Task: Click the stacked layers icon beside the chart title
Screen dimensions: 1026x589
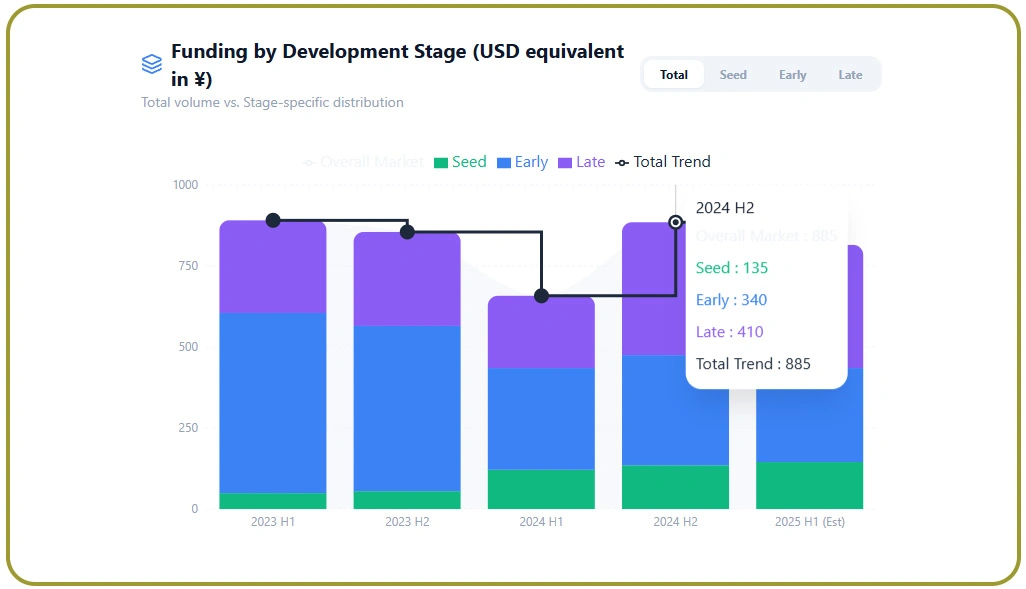Action: 151,63
